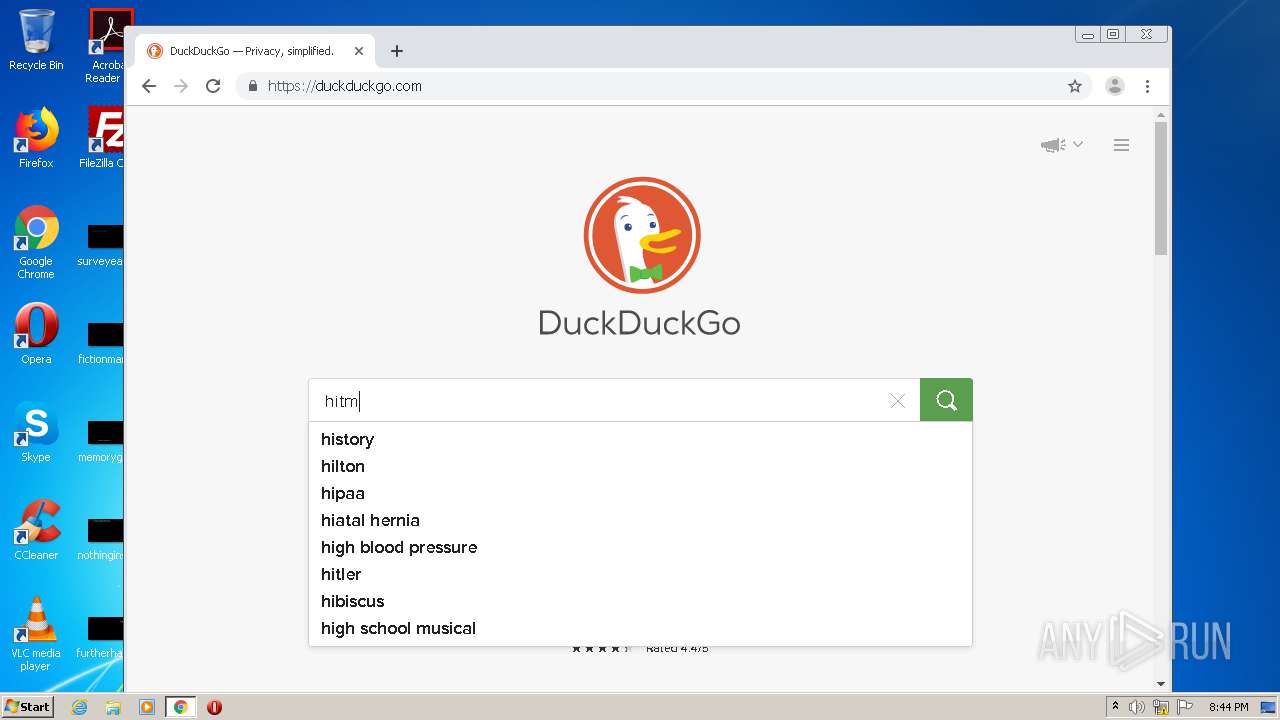Click the 8:44 PM system clock
The image size is (1280, 720).
1228,707
